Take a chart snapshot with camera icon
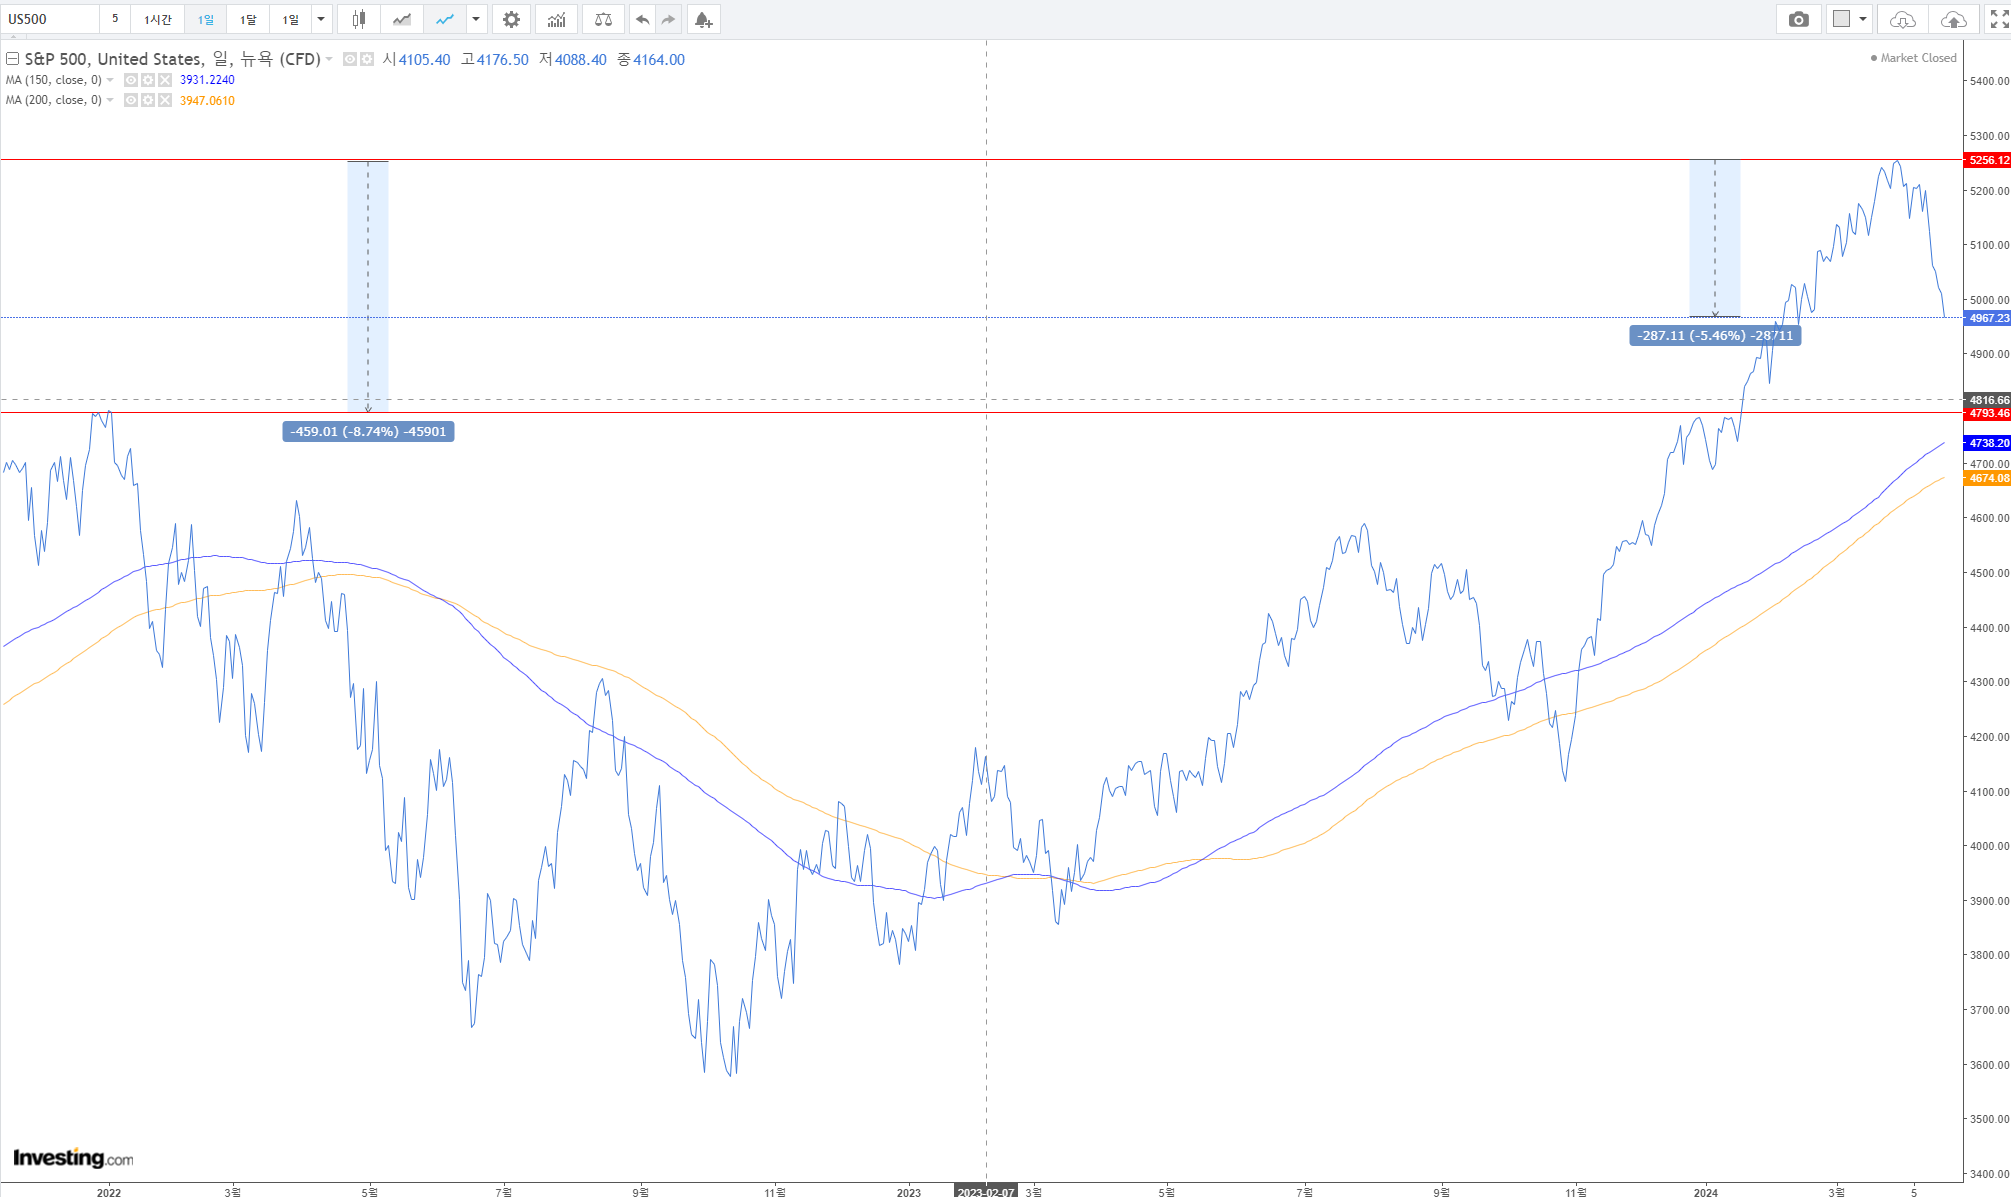This screenshot has width=2011, height=1197. pyautogui.click(x=1798, y=19)
